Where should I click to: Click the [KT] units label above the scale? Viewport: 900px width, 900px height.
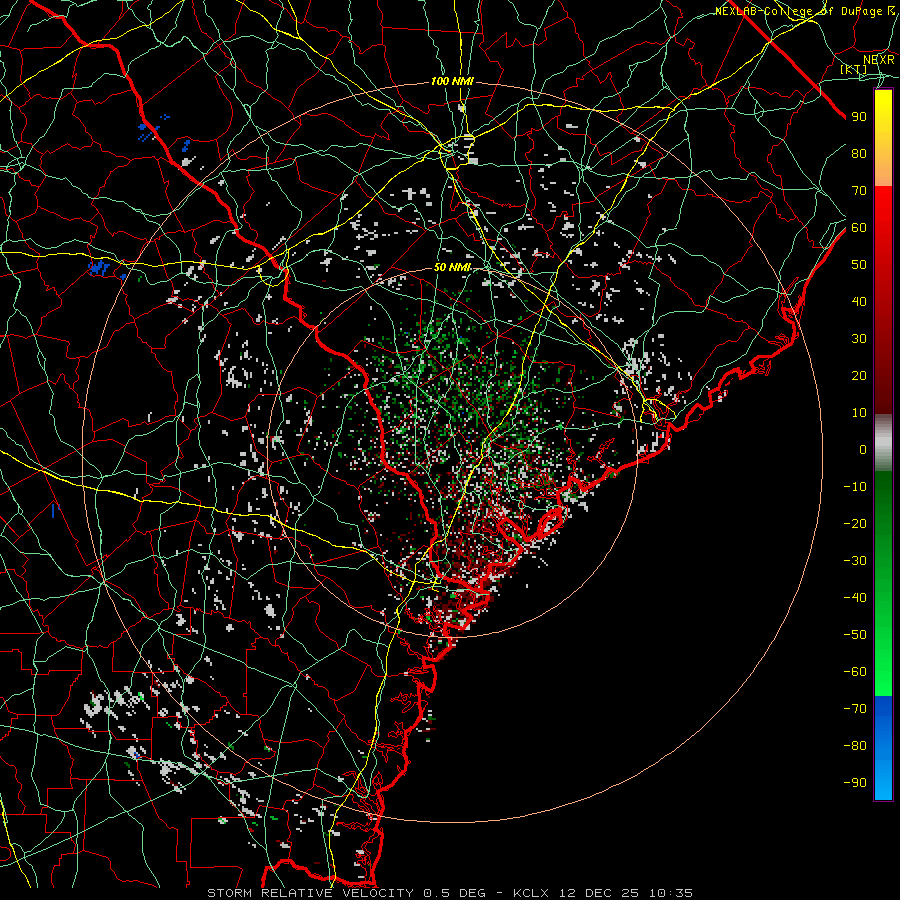pos(854,70)
